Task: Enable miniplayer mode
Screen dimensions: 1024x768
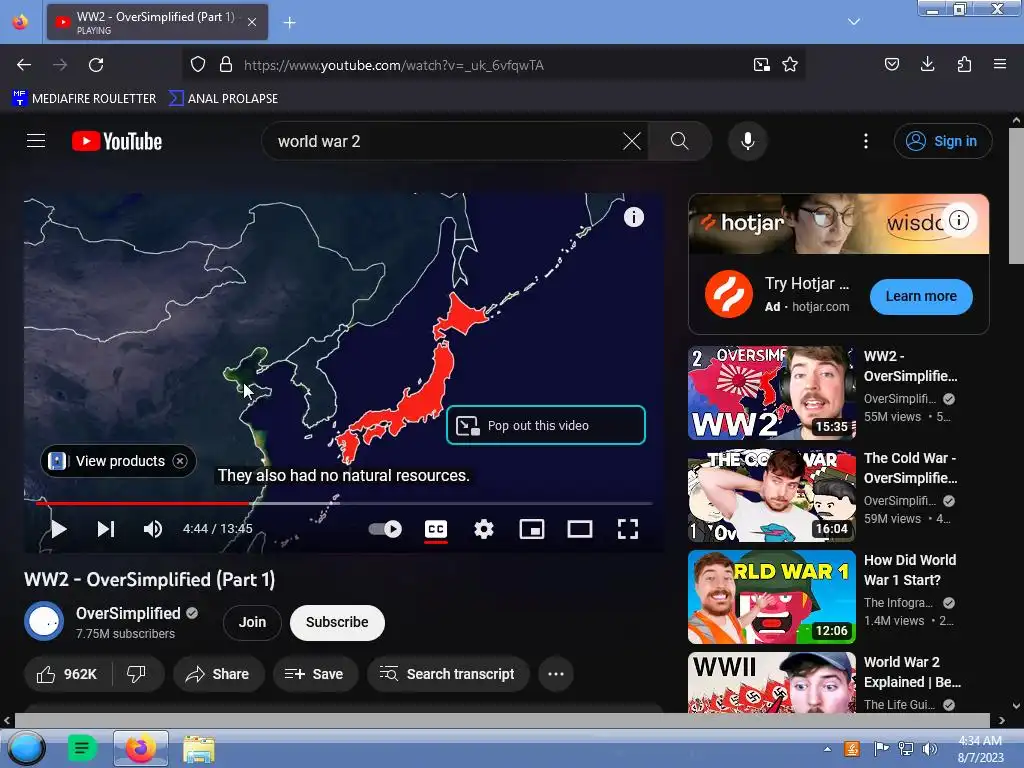Action: 532,529
